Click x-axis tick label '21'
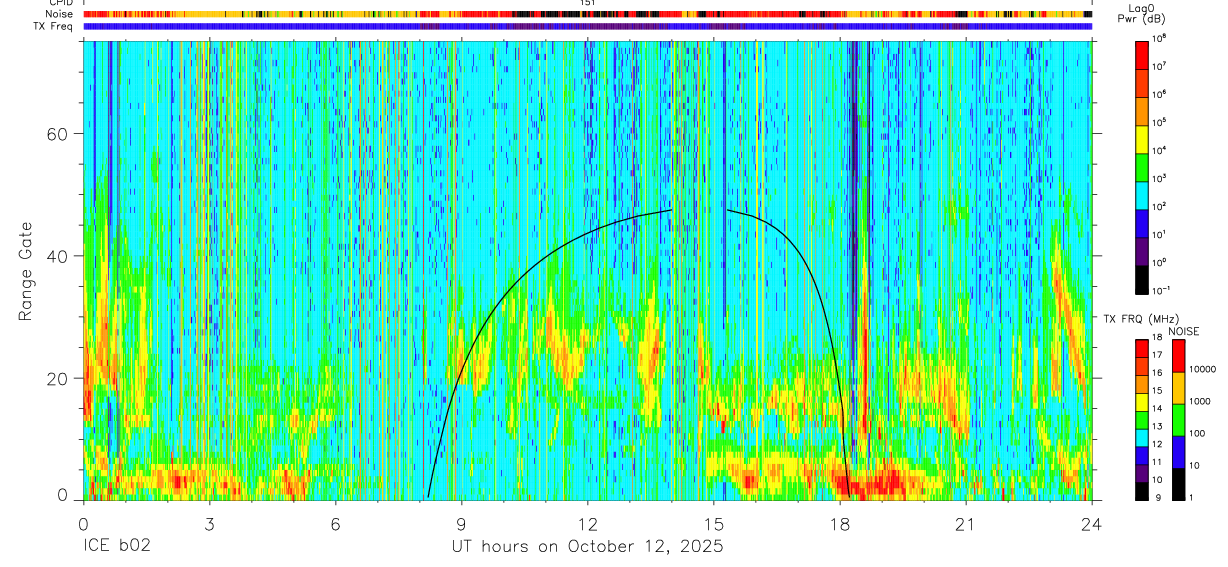The width and height of the screenshot is (1228, 567). [966, 524]
